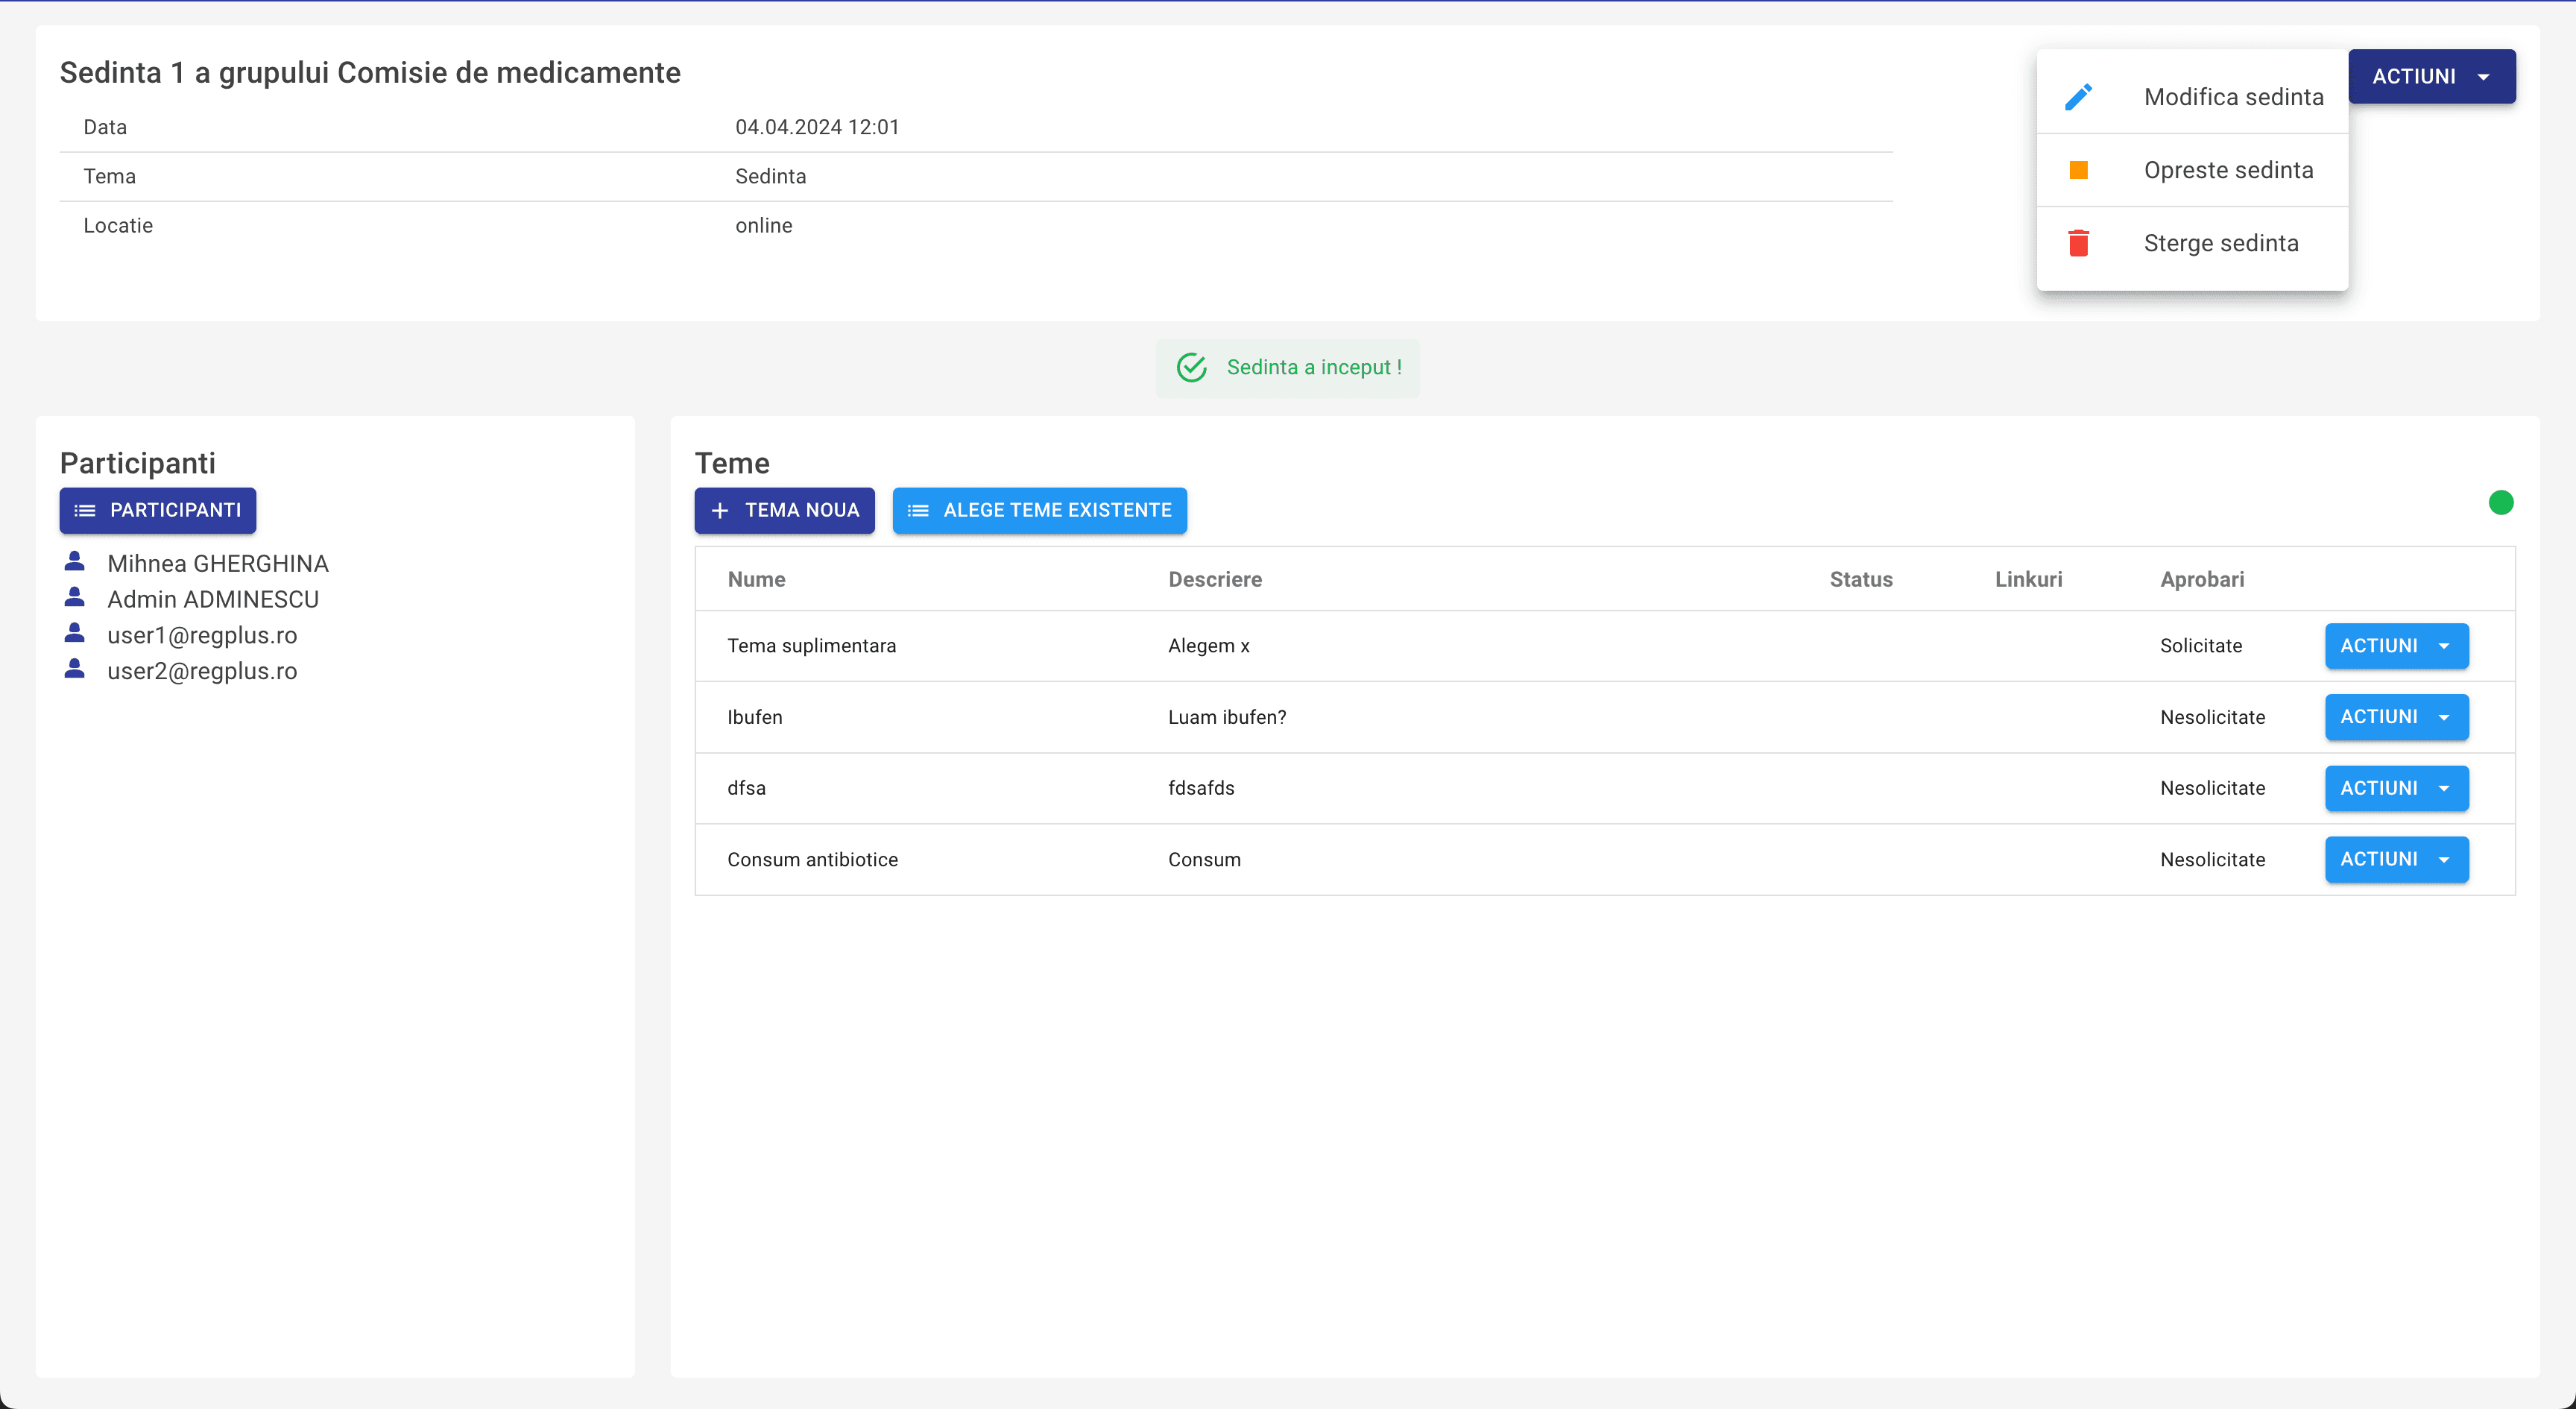2576x1409 pixels.
Task: Click person icon beside Mihnea GHERGHINA
Action: pos(75,561)
